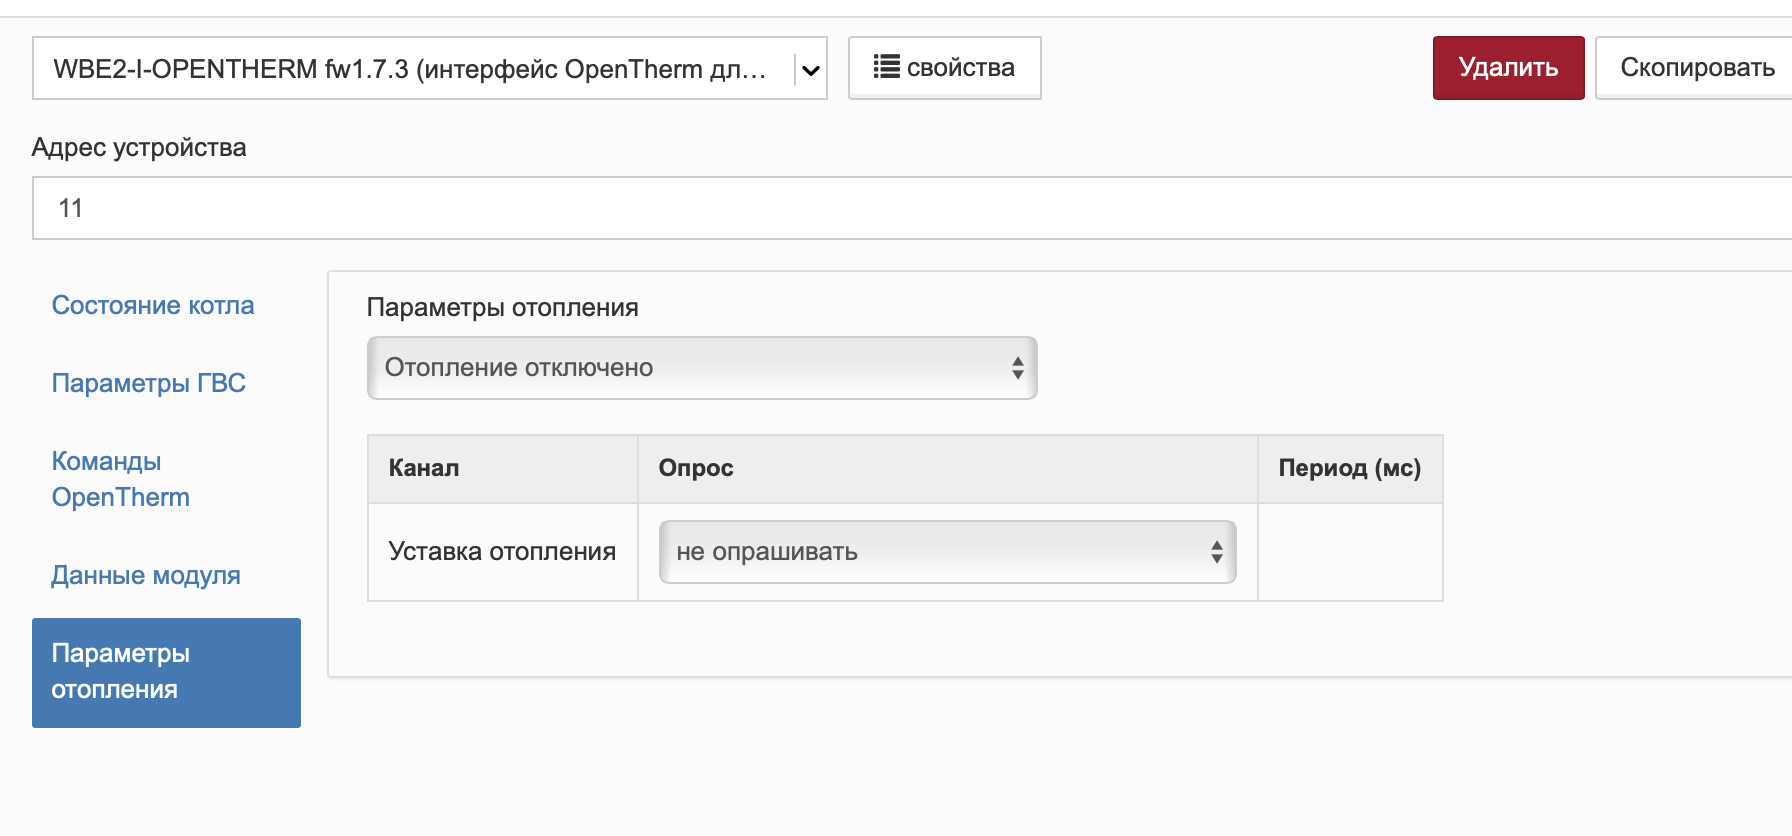Open the Команды OpenTherm tab
The image size is (1792, 836).
(121, 479)
